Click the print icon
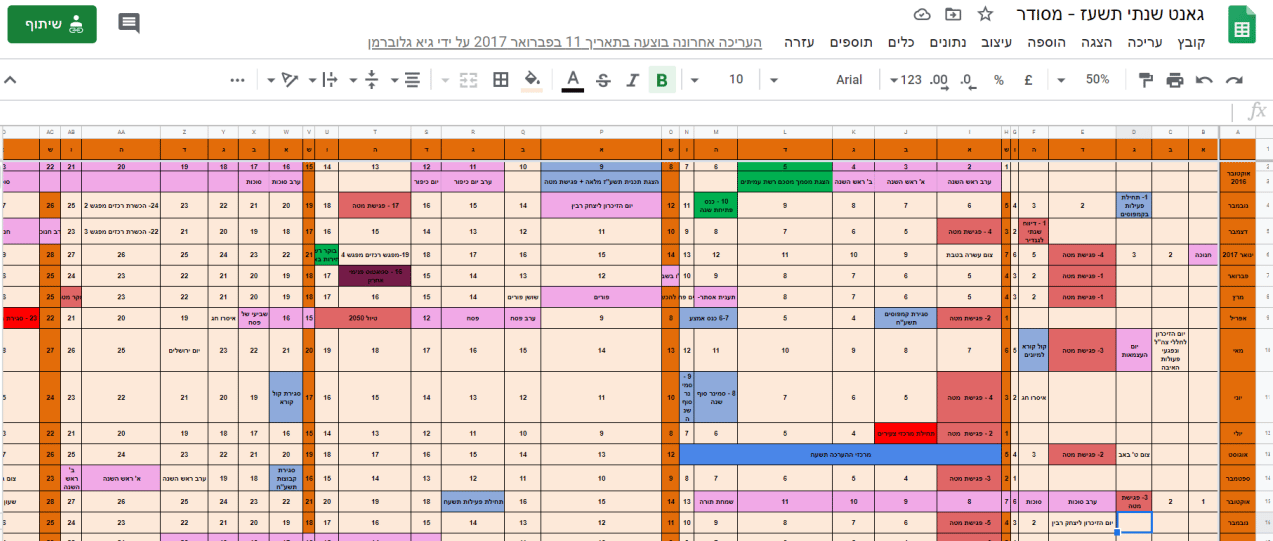Viewport: 1273px width, 541px height. [1175, 80]
